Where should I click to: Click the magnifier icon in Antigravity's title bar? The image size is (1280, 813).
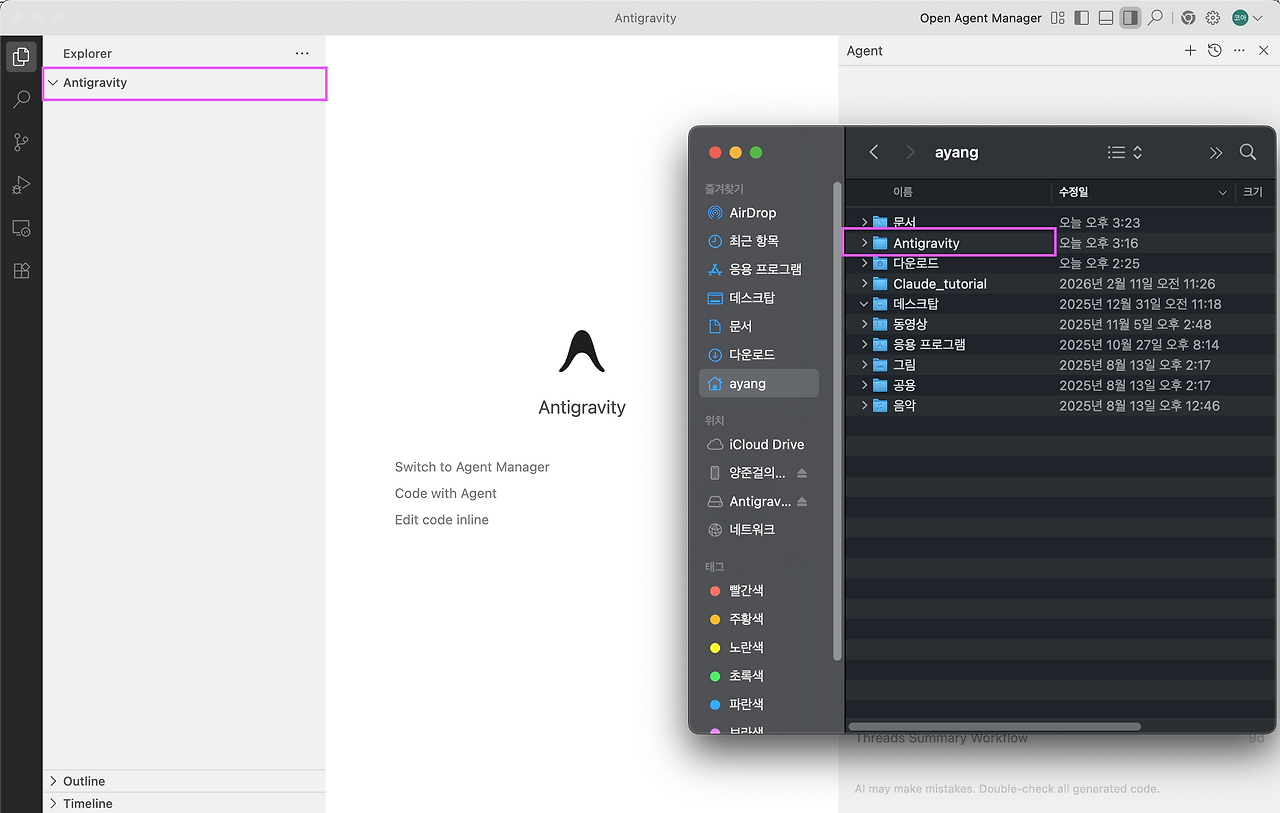[x=1155, y=18]
